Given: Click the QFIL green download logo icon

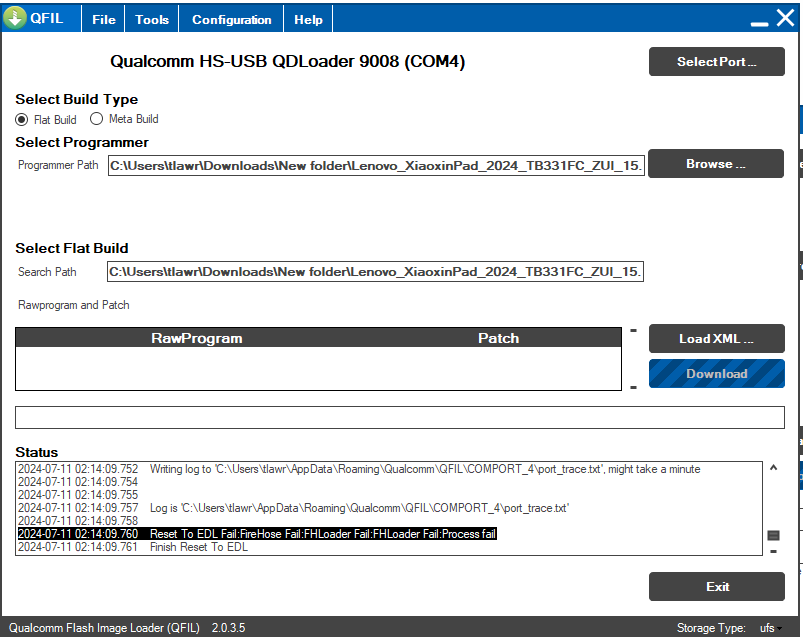Looking at the screenshot, I should pos(14,18).
